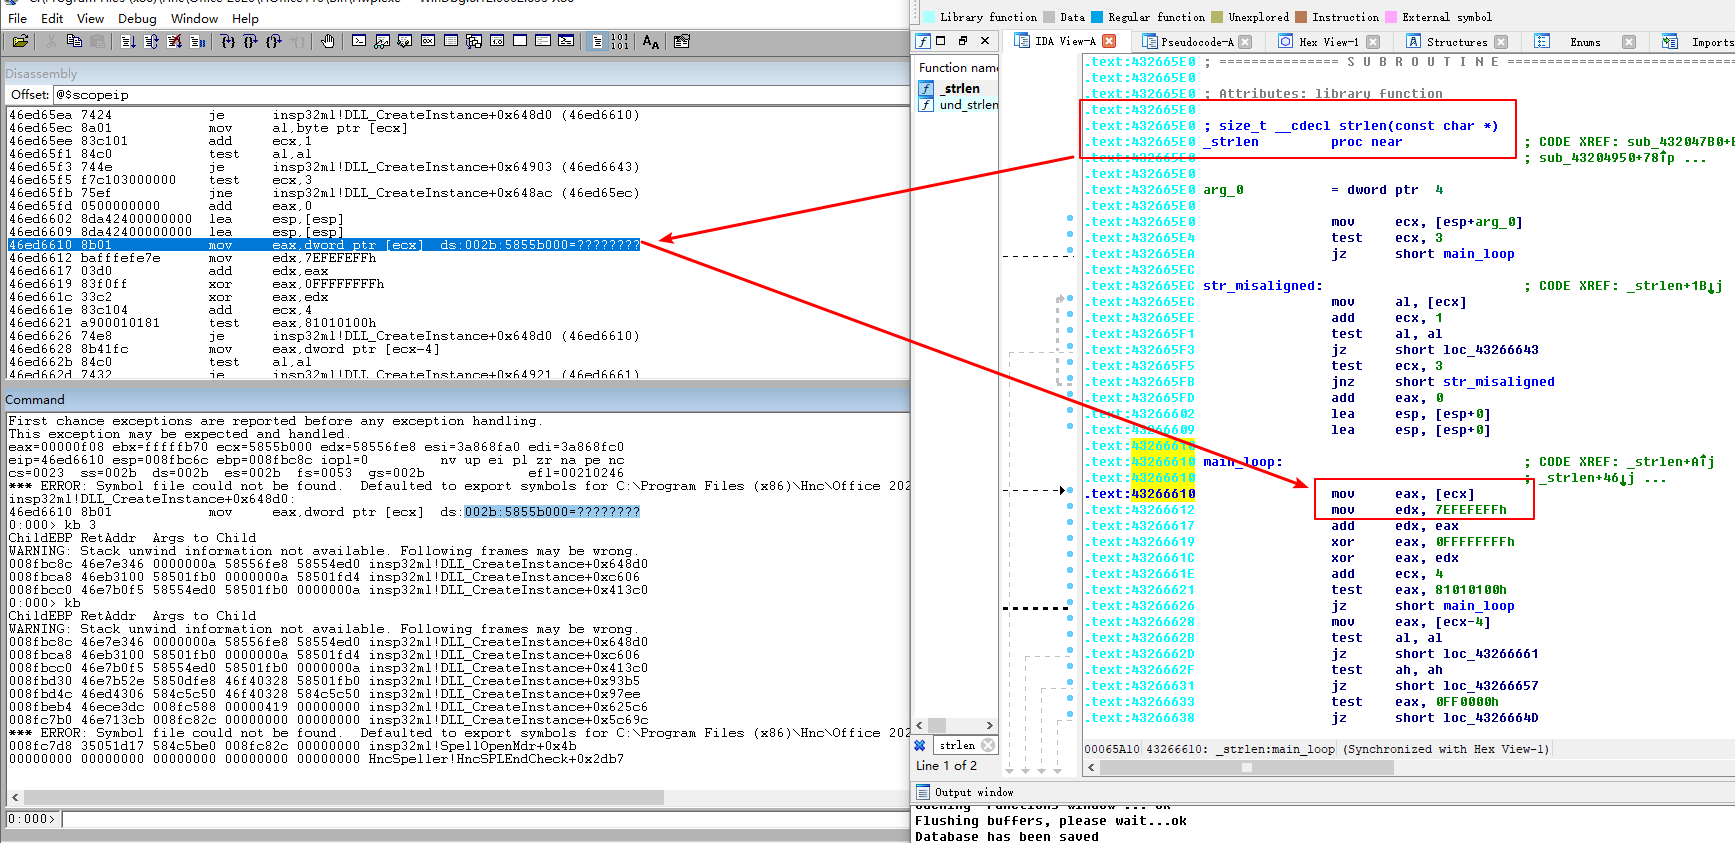Click the Copy icon in WinDbg toolbar
1735x843 pixels.
tap(74, 41)
